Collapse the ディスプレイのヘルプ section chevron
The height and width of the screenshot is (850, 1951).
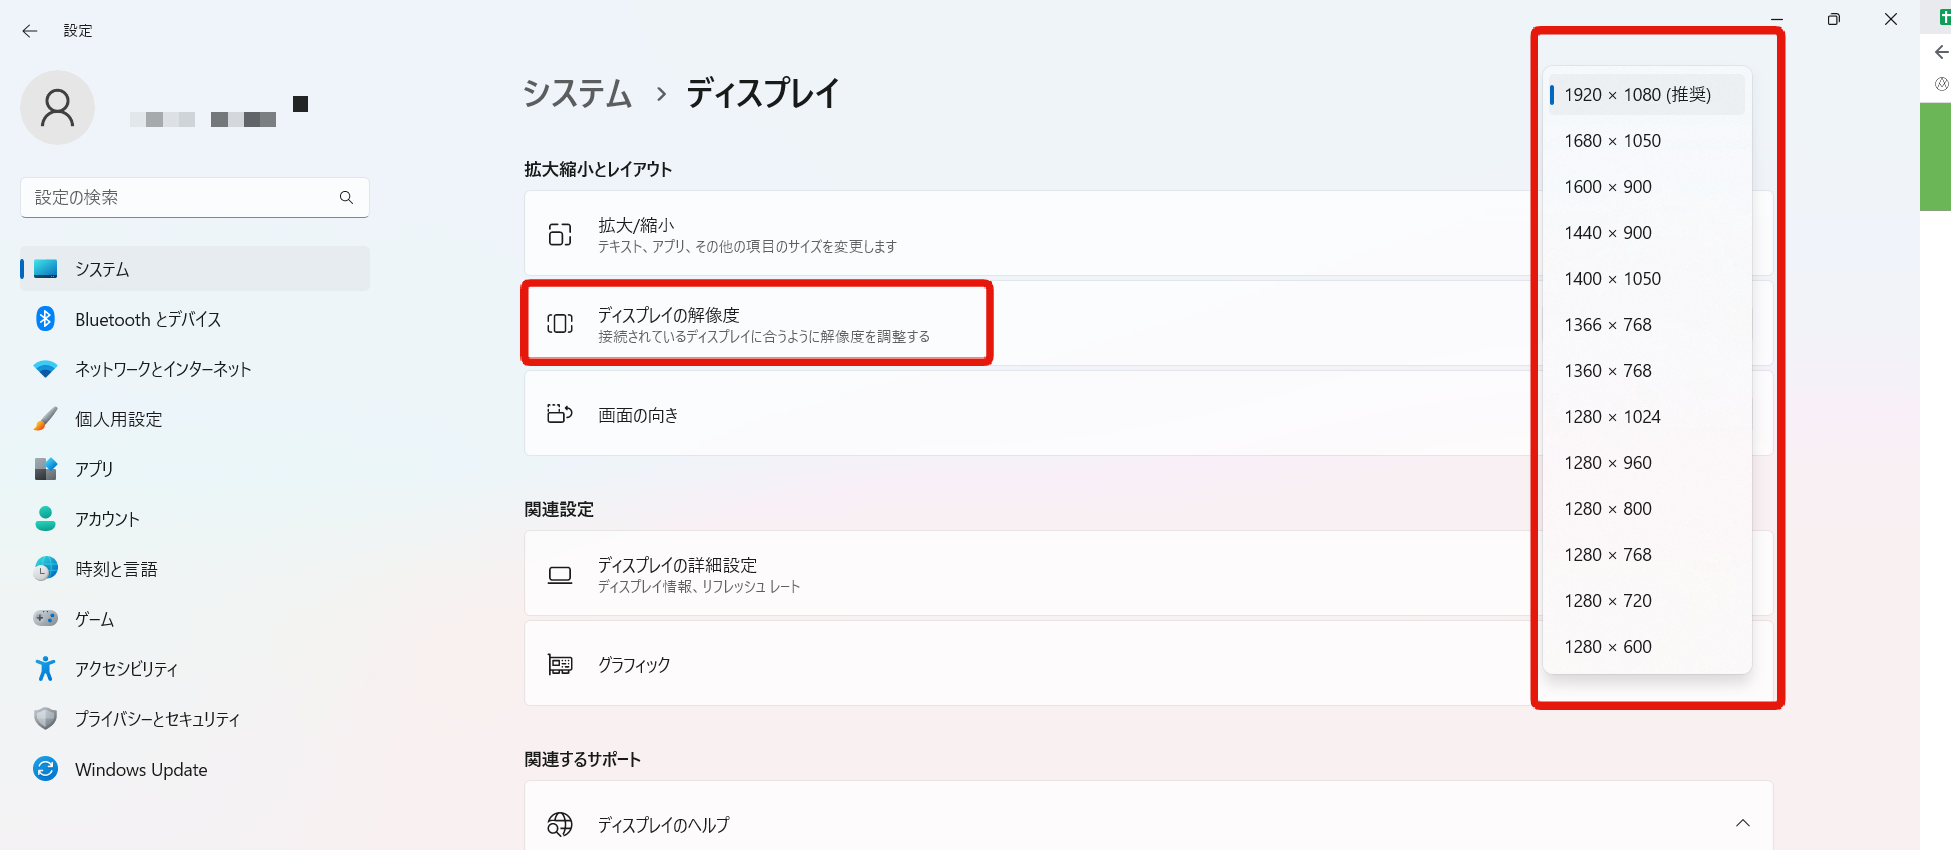click(x=1743, y=823)
